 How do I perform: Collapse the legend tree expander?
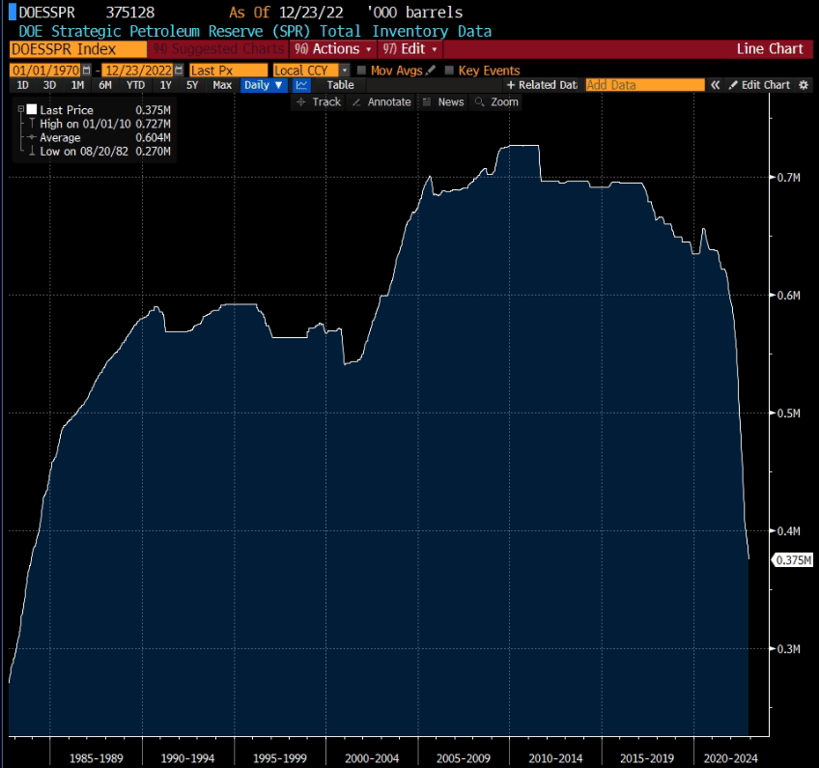[x=21, y=109]
